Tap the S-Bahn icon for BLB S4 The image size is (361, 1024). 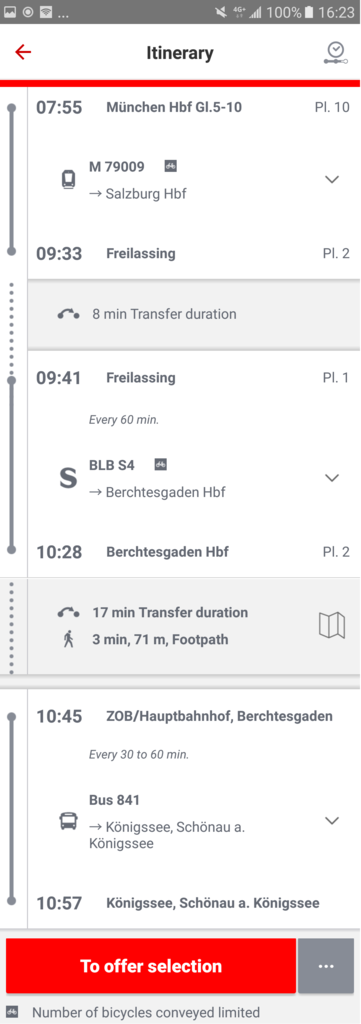pos(68,478)
